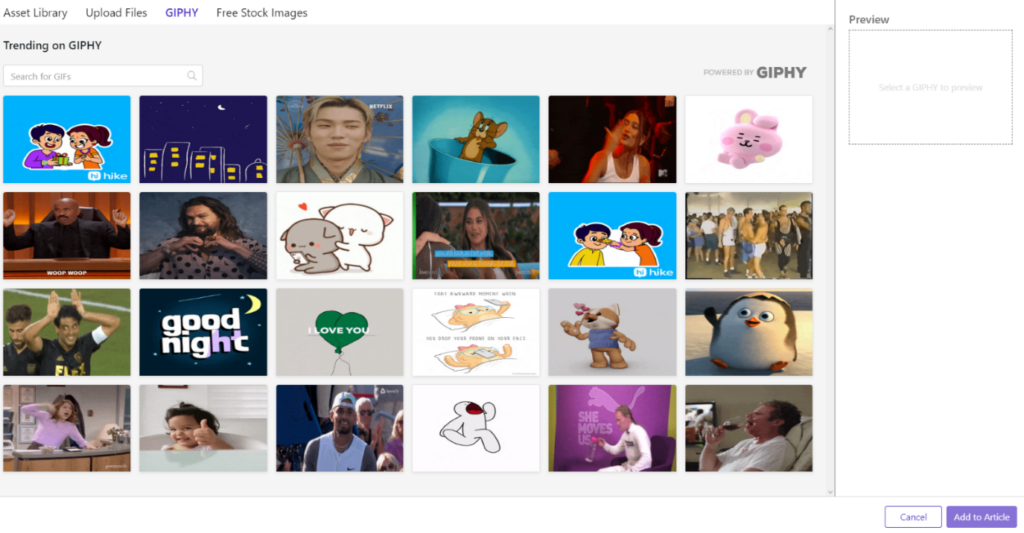Select the Netflix blond man GIF
This screenshot has width=1024, height=533.
(340, 139)
